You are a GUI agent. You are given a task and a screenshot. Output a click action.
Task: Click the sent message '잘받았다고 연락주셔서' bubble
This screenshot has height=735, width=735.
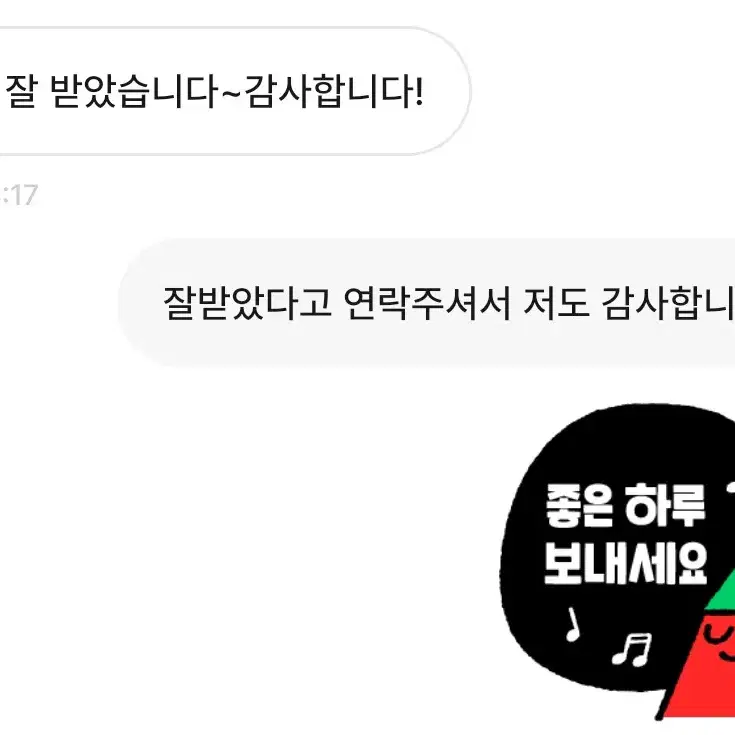[x=427, y=302]
